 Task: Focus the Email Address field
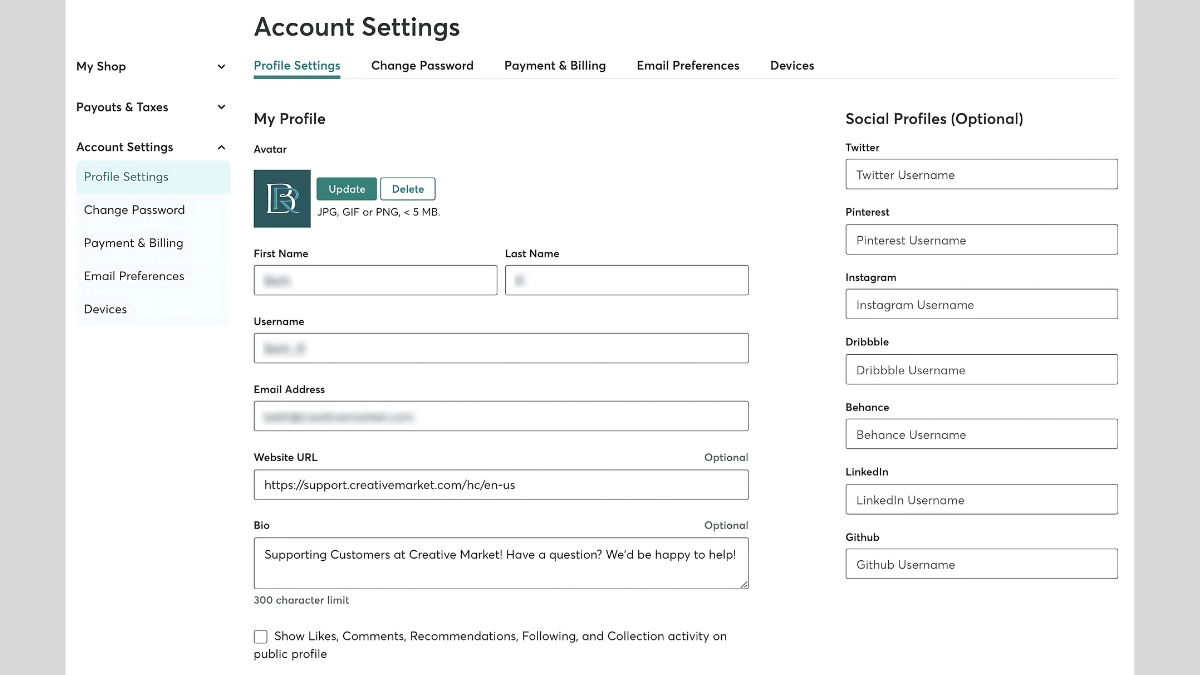(x=501, y=416)
